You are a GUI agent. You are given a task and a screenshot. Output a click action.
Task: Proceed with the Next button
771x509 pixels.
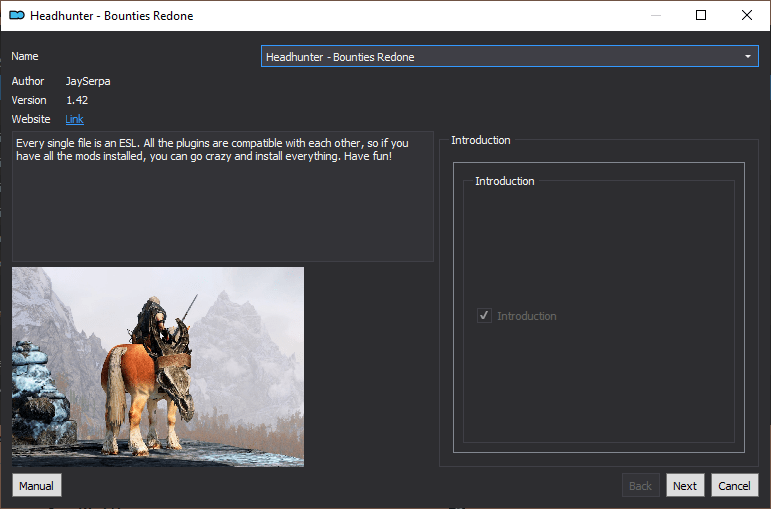coord(685,486)
